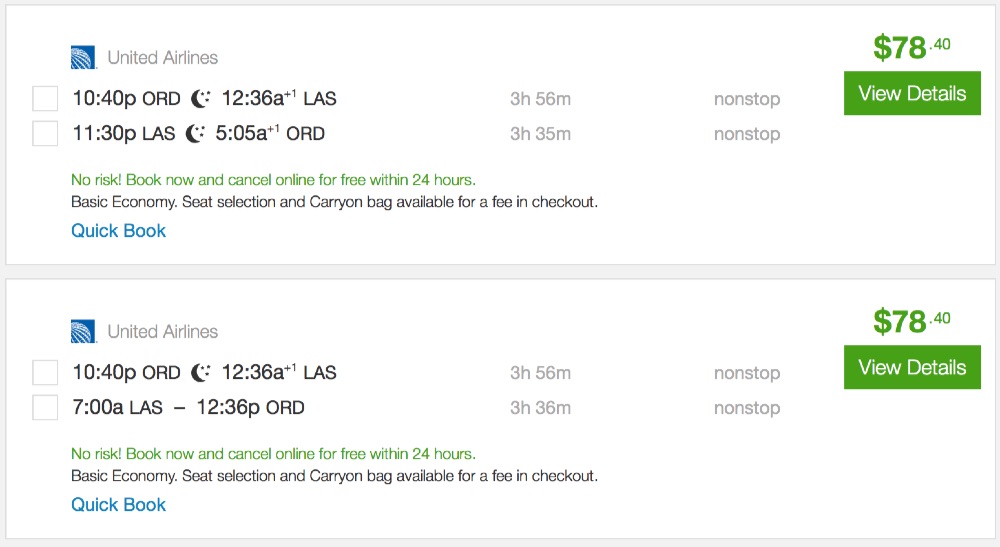
Task: Click the United Airlines logo on the 7:00a return itinerary
Action: (x=83, y=332)
